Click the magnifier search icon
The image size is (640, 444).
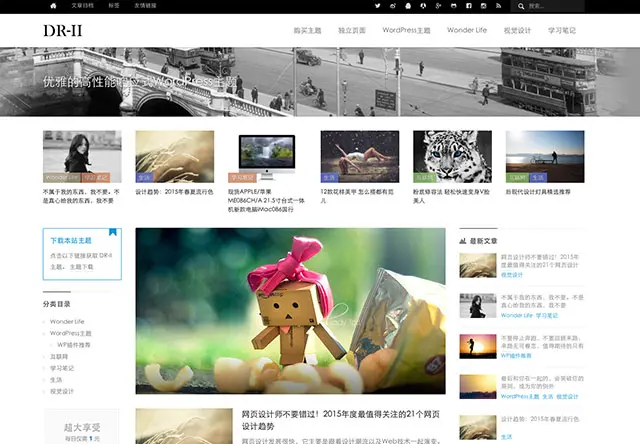click(x=521, y=6)
